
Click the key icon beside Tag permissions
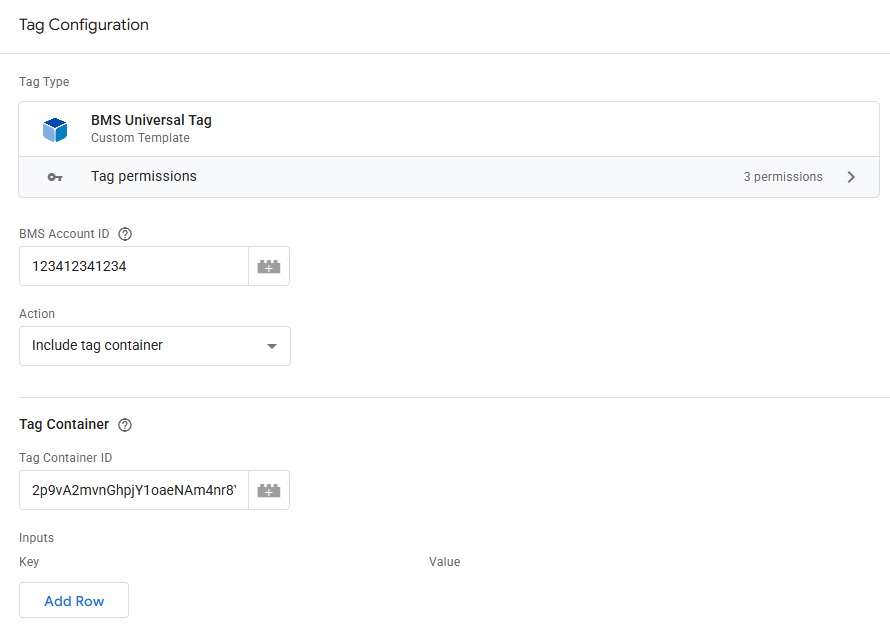(x=55, y=177)
